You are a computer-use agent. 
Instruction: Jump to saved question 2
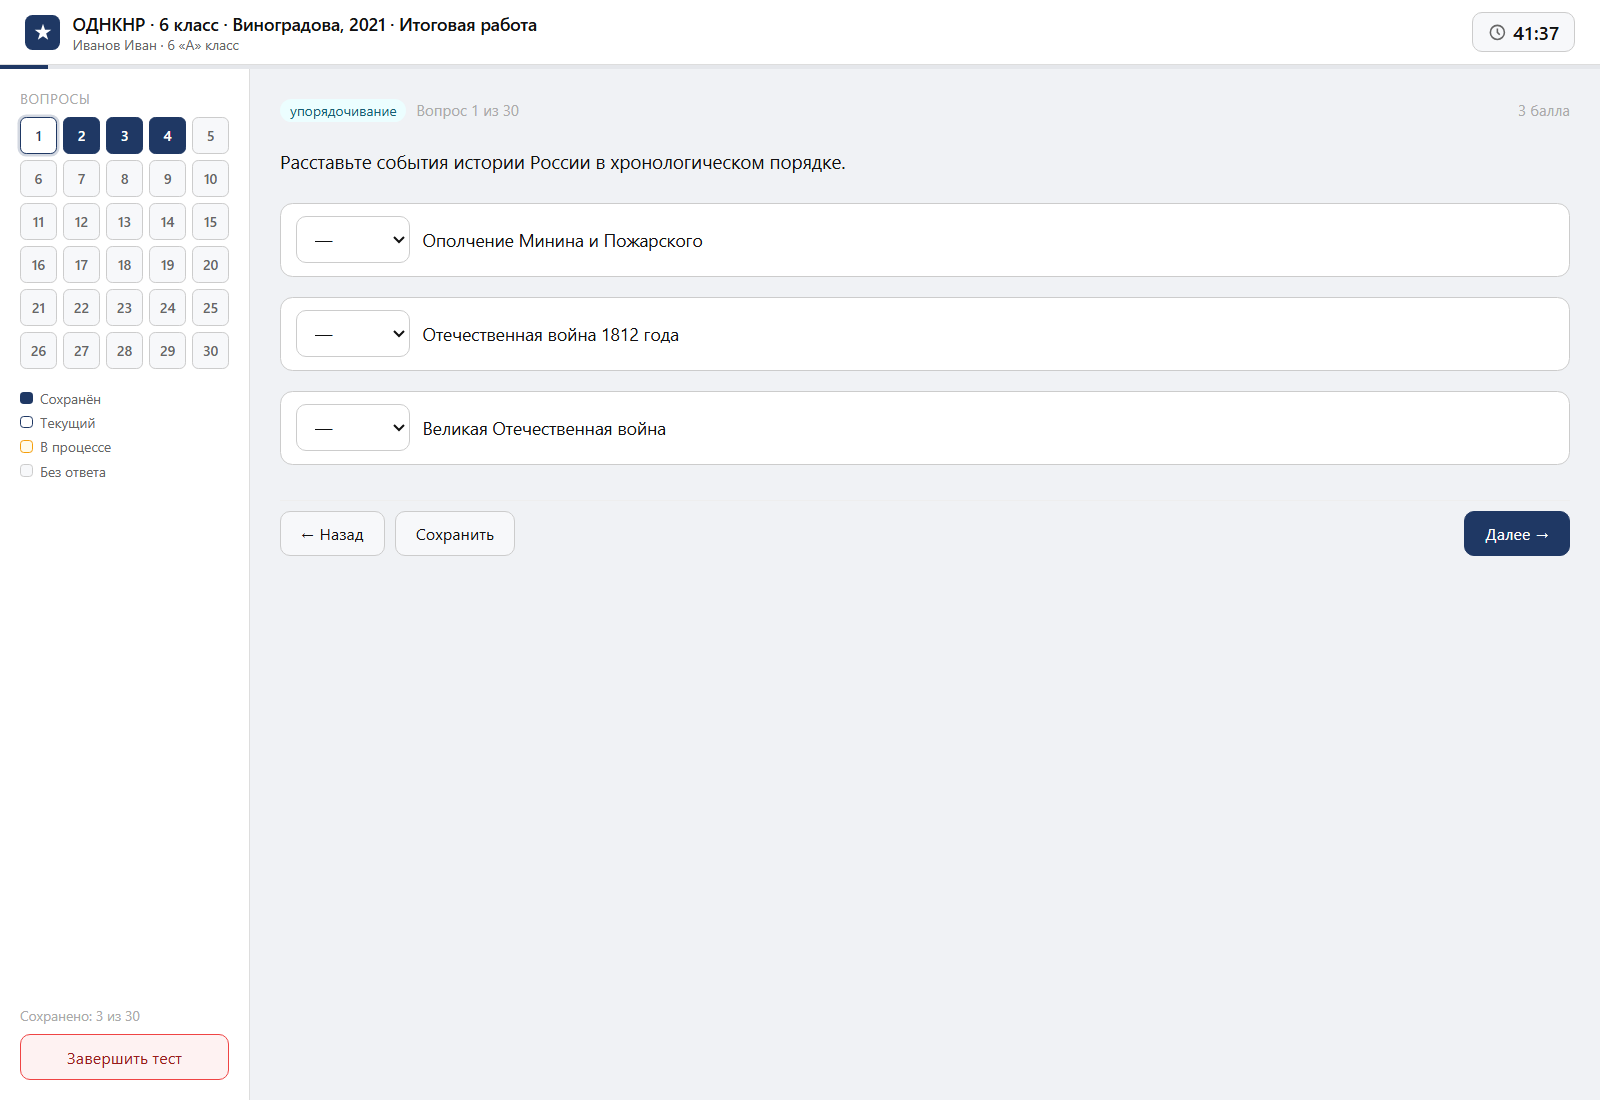click(81, 136)
